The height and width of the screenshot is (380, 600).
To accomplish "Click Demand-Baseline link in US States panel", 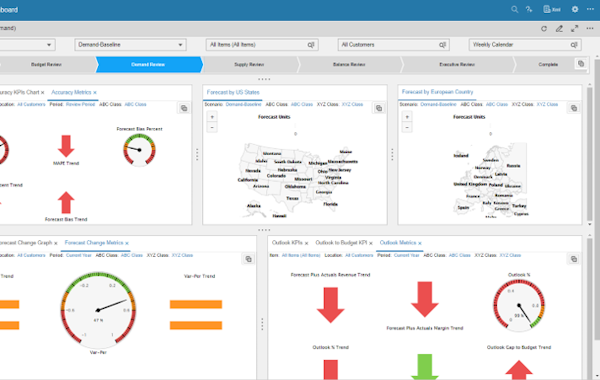I will point(243,104).
